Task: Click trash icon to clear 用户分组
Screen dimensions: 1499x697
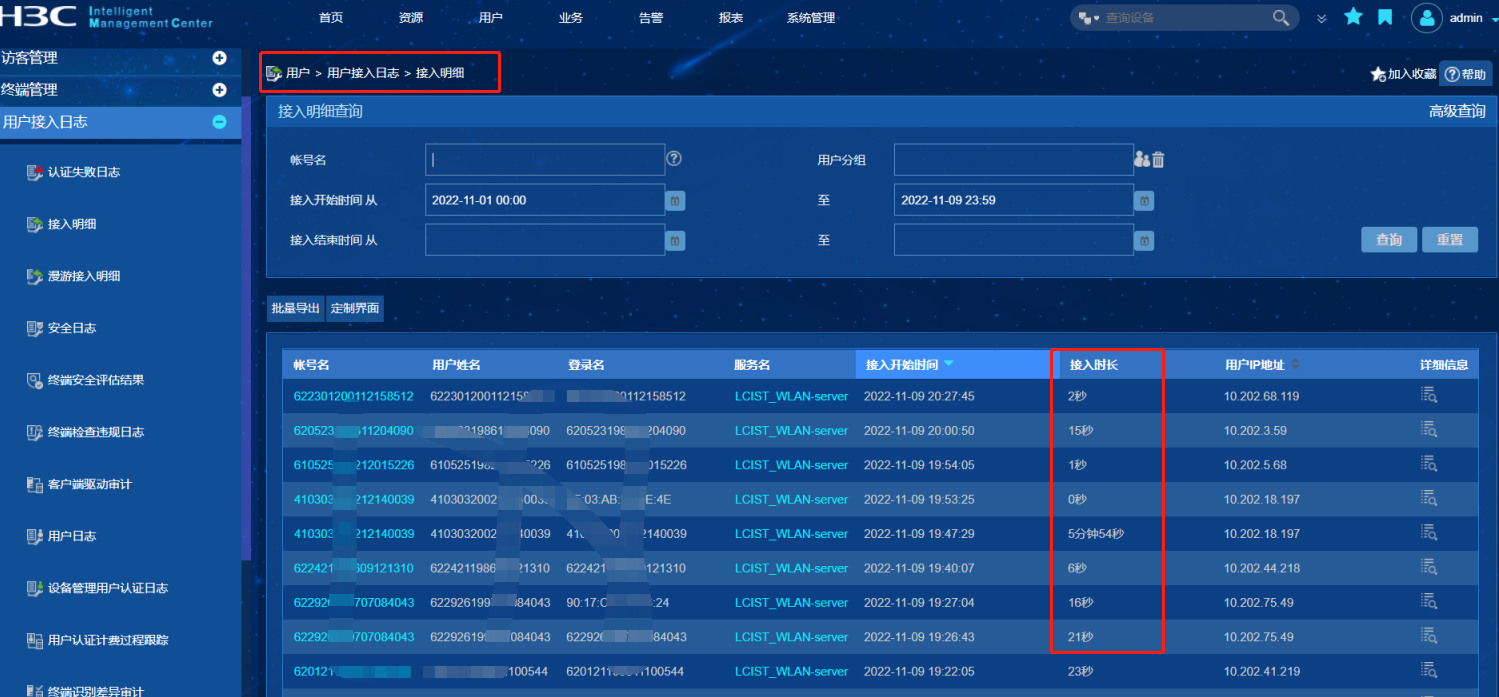Action: (1158, 159)
